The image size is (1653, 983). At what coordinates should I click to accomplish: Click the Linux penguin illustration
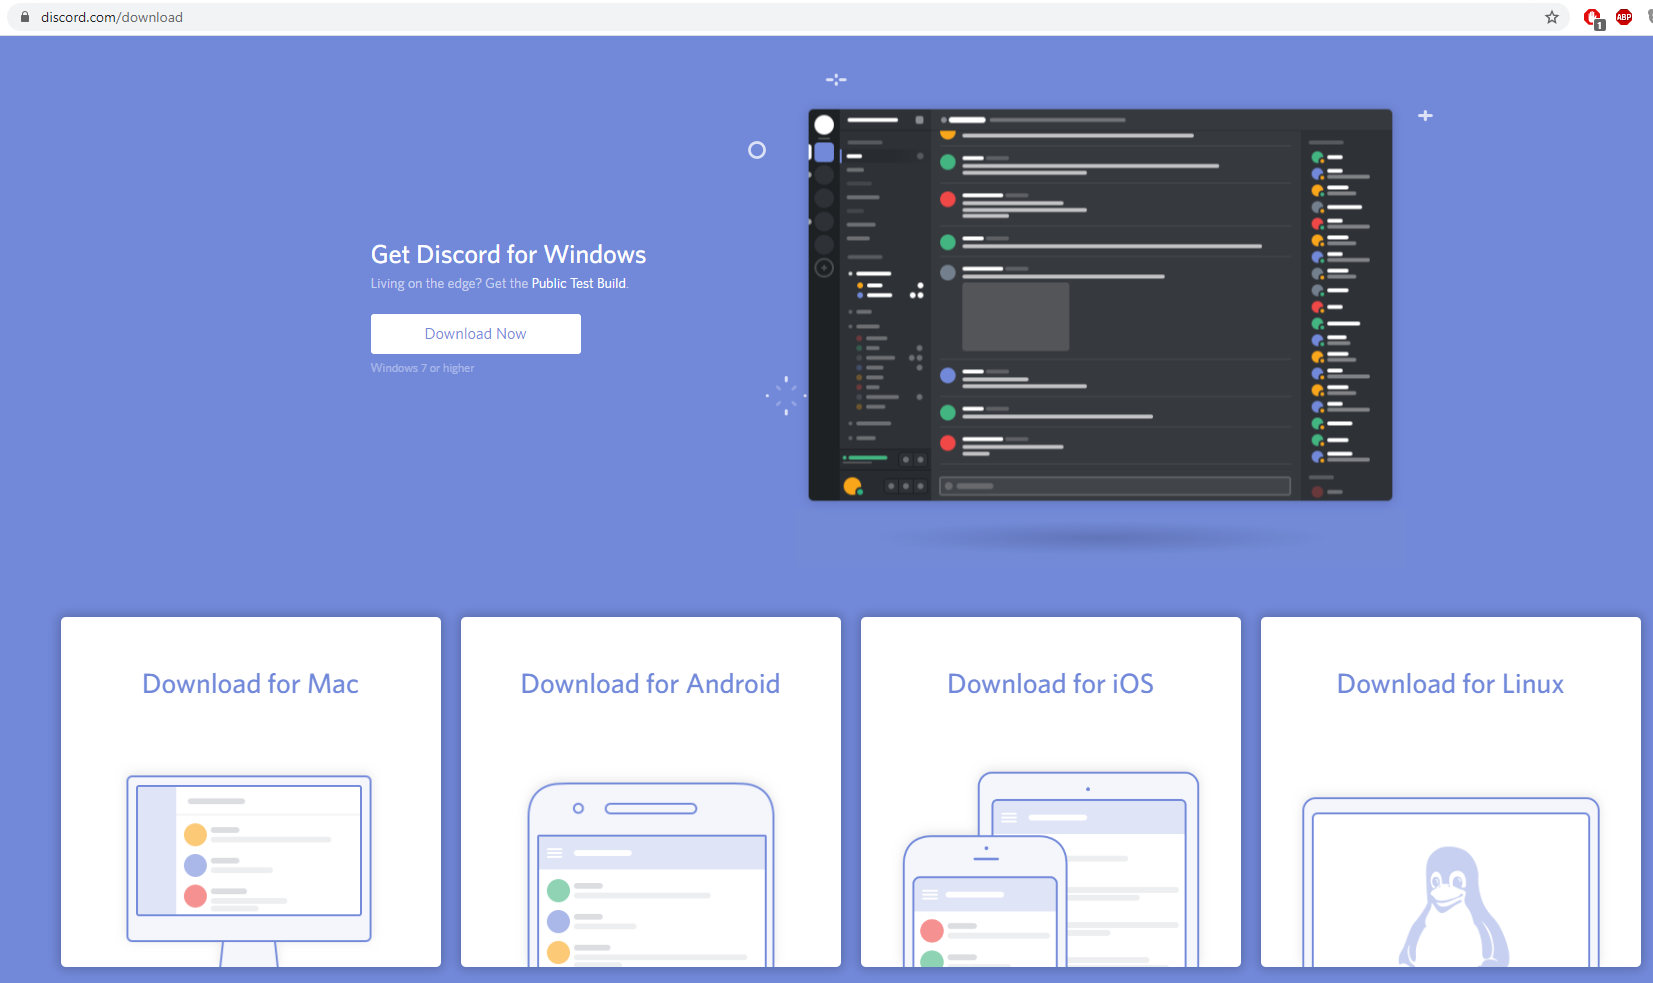click(1451, 905)
